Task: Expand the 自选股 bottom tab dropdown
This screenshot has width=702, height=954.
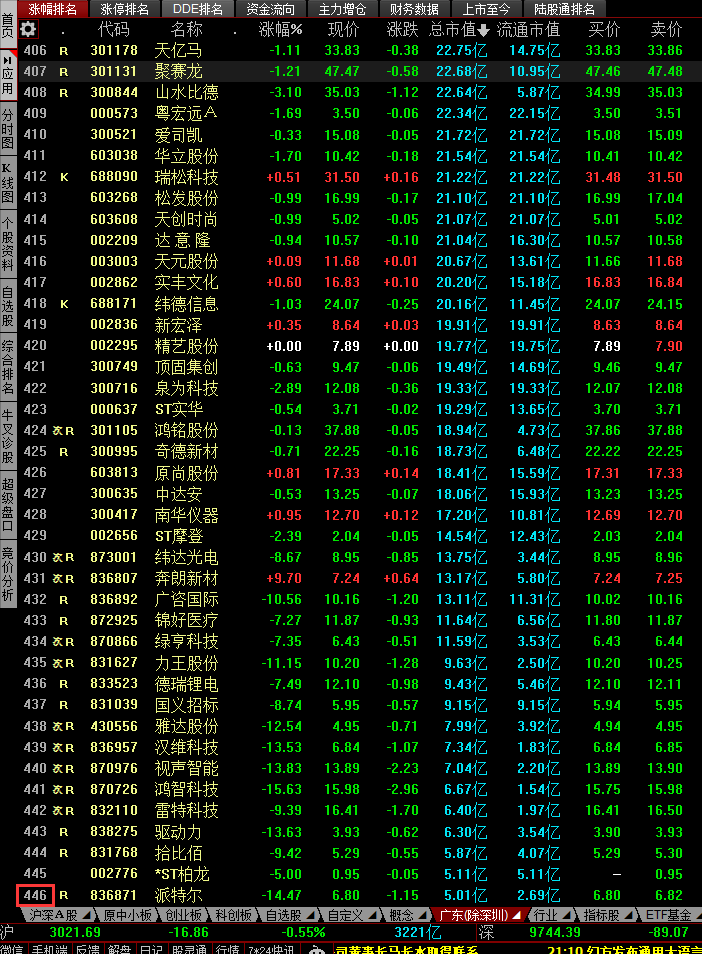Action: tap(310, 914)
